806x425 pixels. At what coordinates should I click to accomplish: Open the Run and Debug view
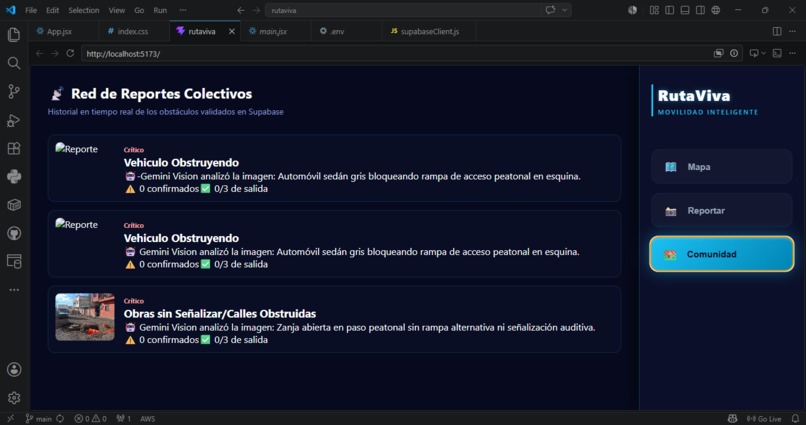pos(14,120)
